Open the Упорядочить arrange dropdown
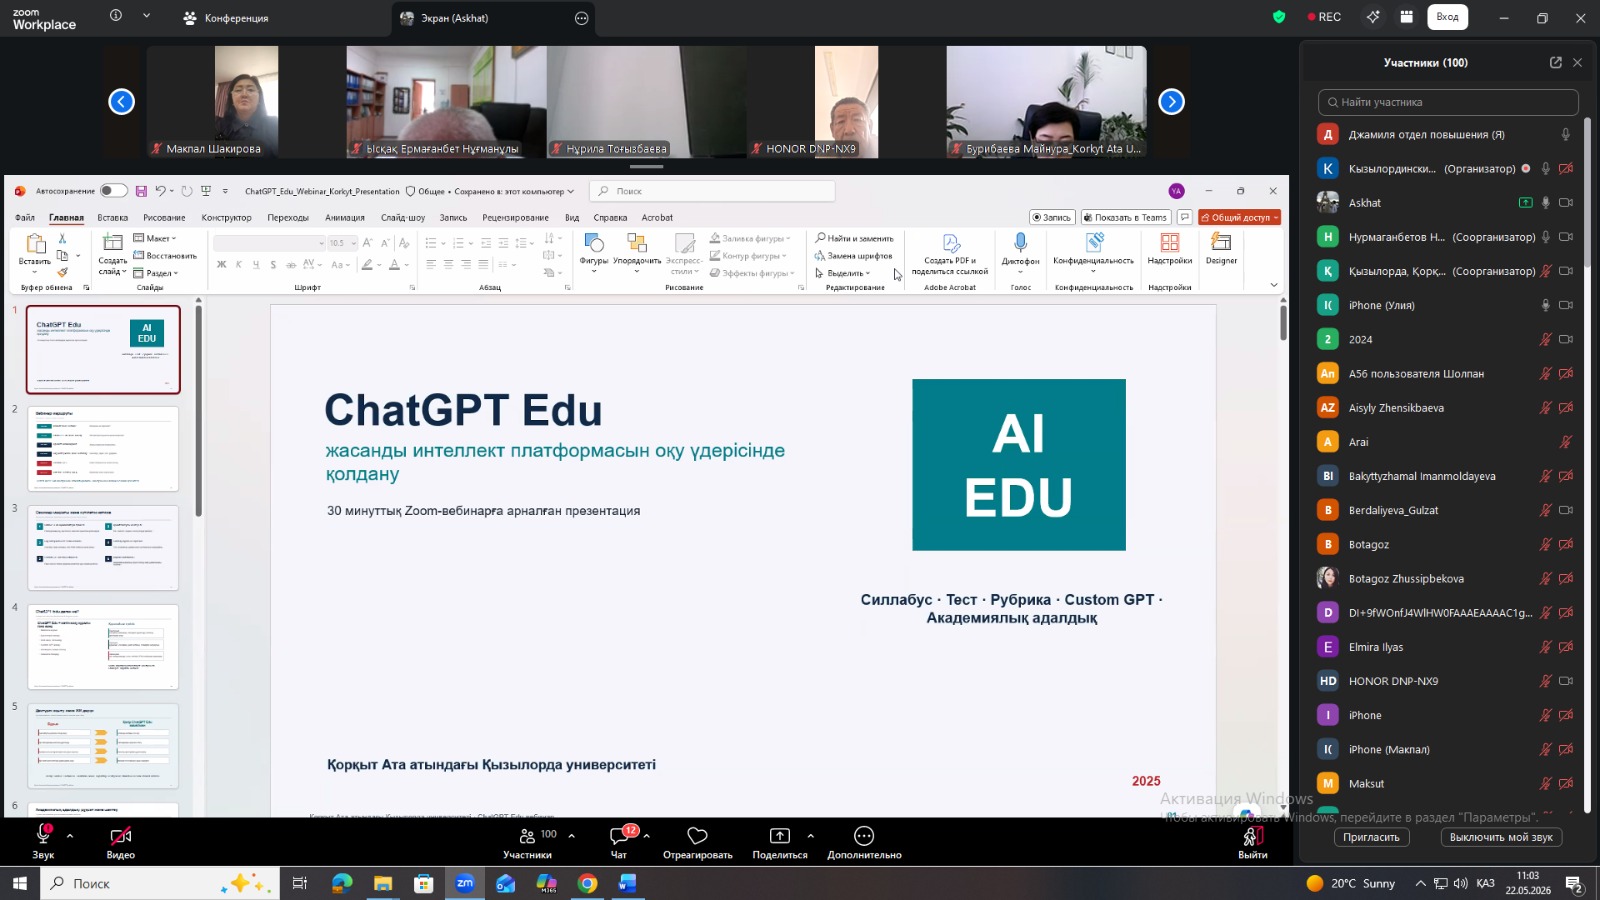Image resolution: width=1600 pixels, height=900 pixels. (x=637, y=254)
